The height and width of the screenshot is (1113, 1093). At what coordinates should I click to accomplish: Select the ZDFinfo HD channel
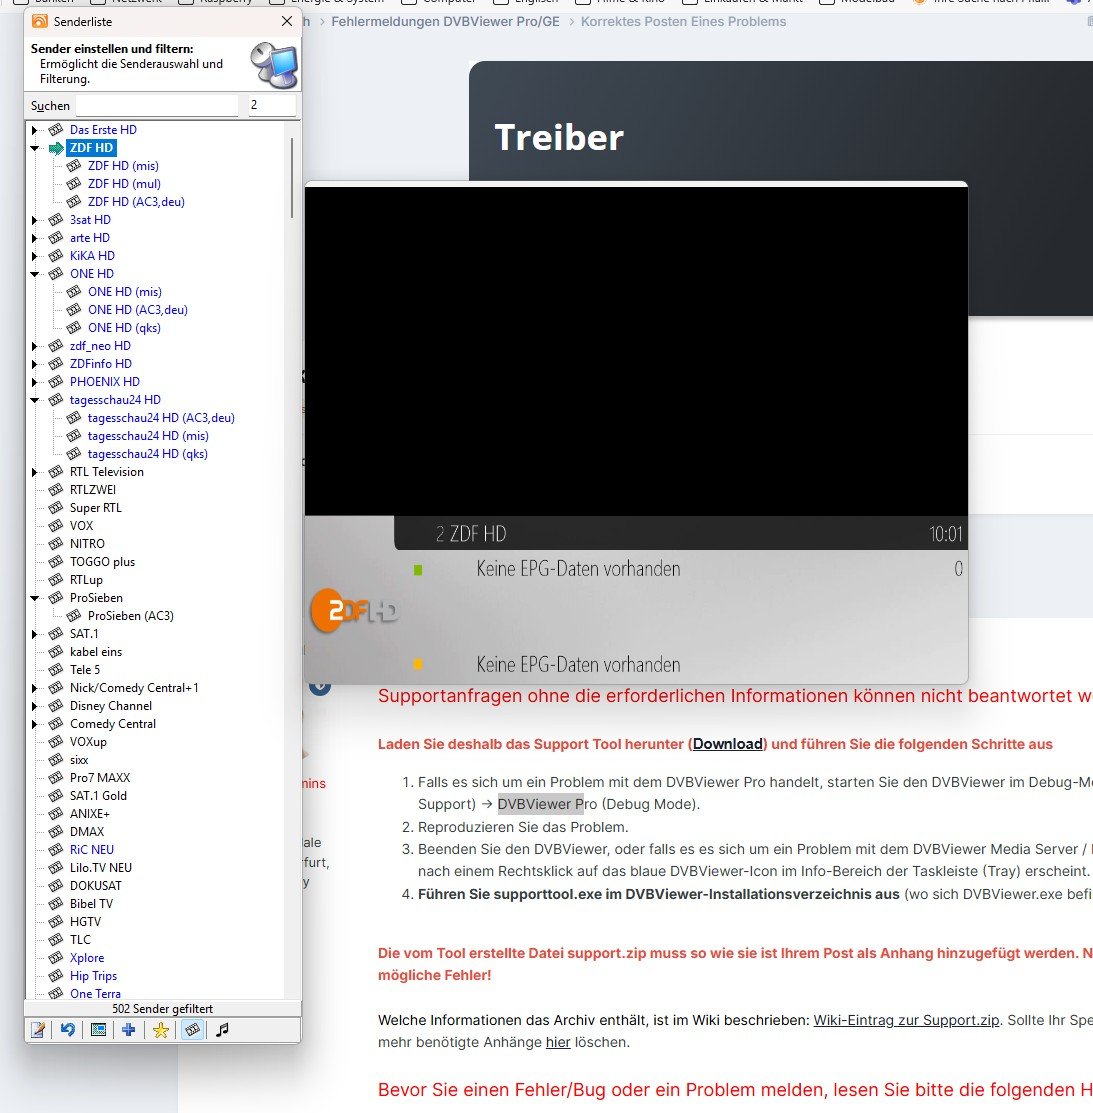[x=101, y=363]
